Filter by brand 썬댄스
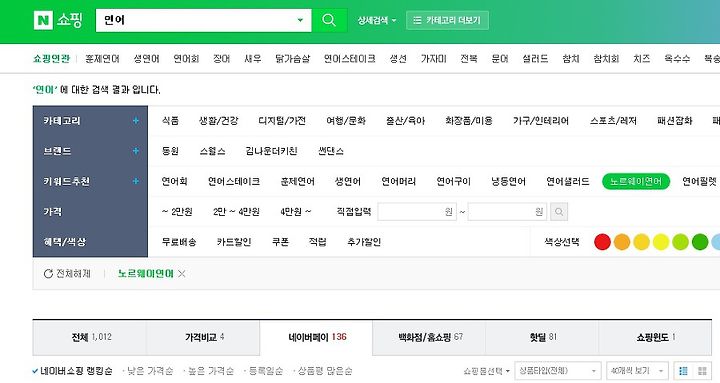The image size is (720, 383). 331,151
